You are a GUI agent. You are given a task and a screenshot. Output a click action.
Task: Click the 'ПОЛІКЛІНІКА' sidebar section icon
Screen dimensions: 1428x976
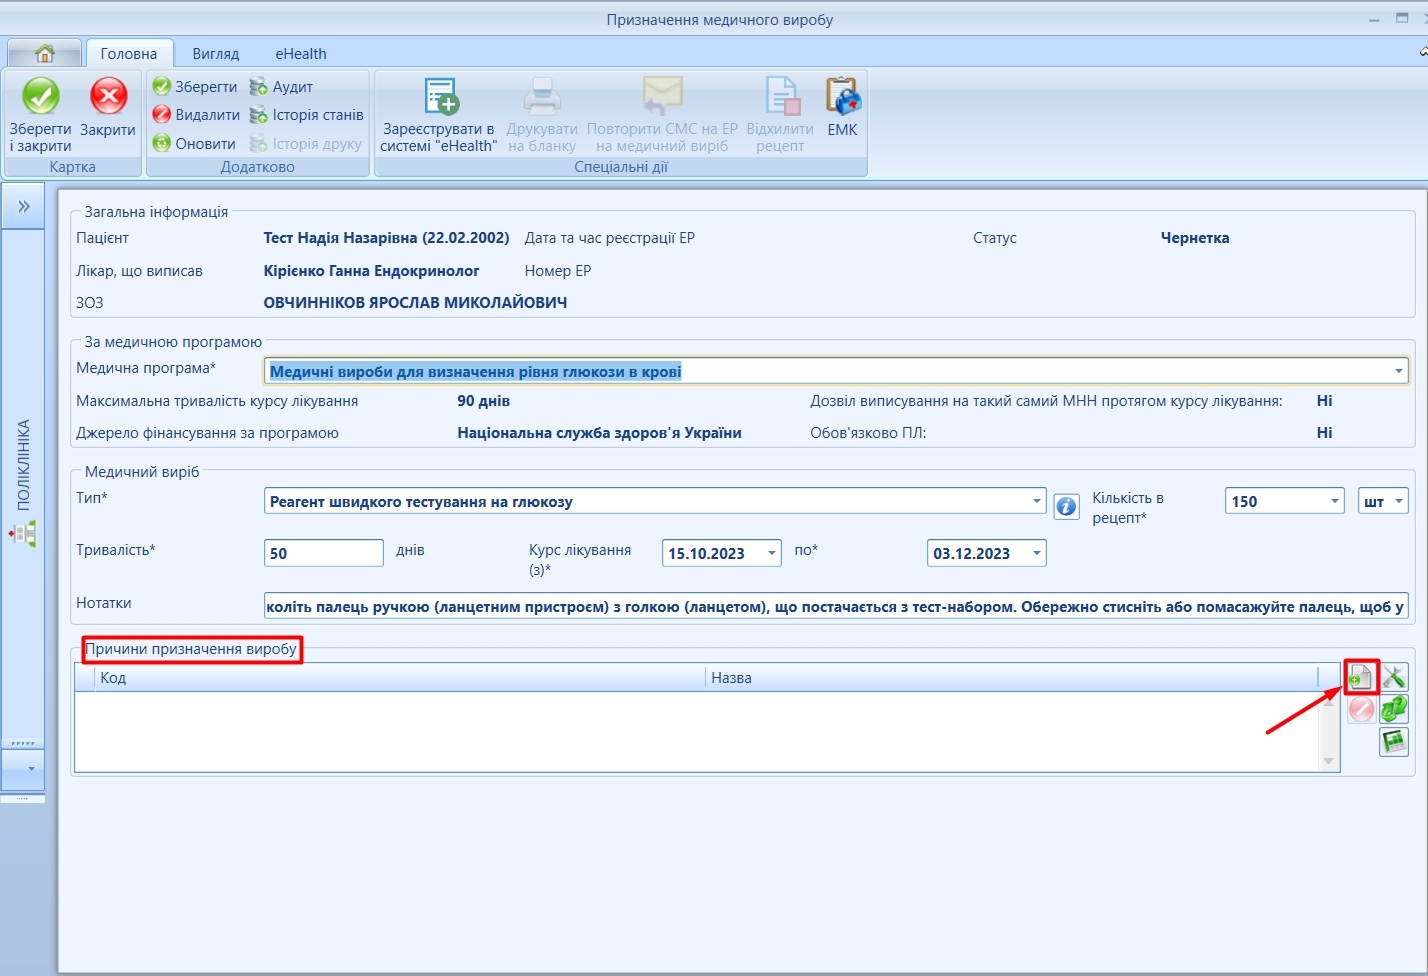(x=24, y=533)
